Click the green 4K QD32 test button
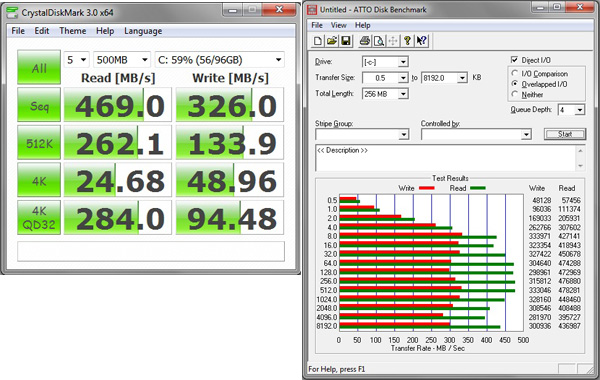The height and width of the screenshot is (380, 600). 39,217
